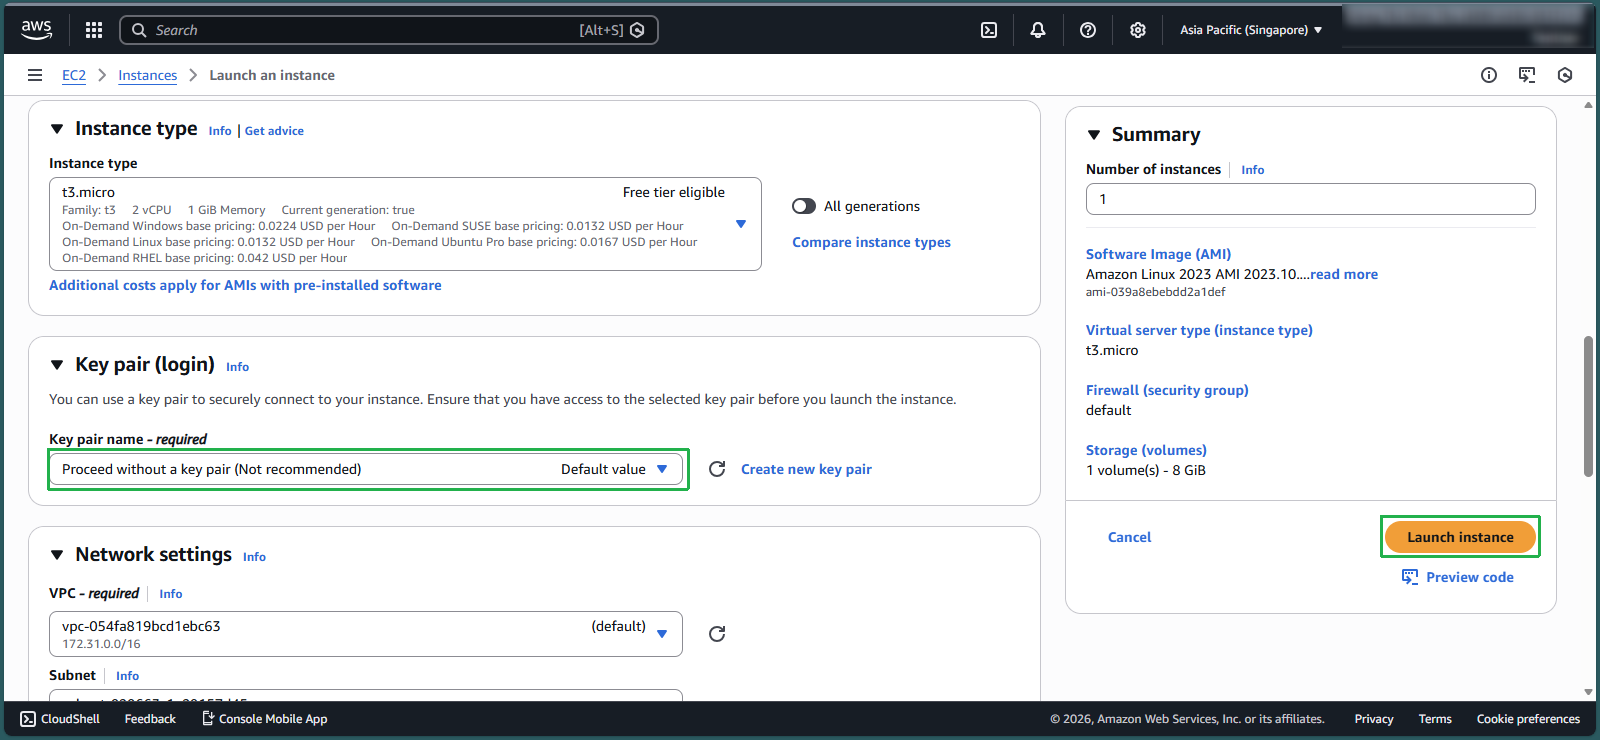Click the ami-039a8ebebdd2a1def text

pyautogui.click(x=1155, y=292)
